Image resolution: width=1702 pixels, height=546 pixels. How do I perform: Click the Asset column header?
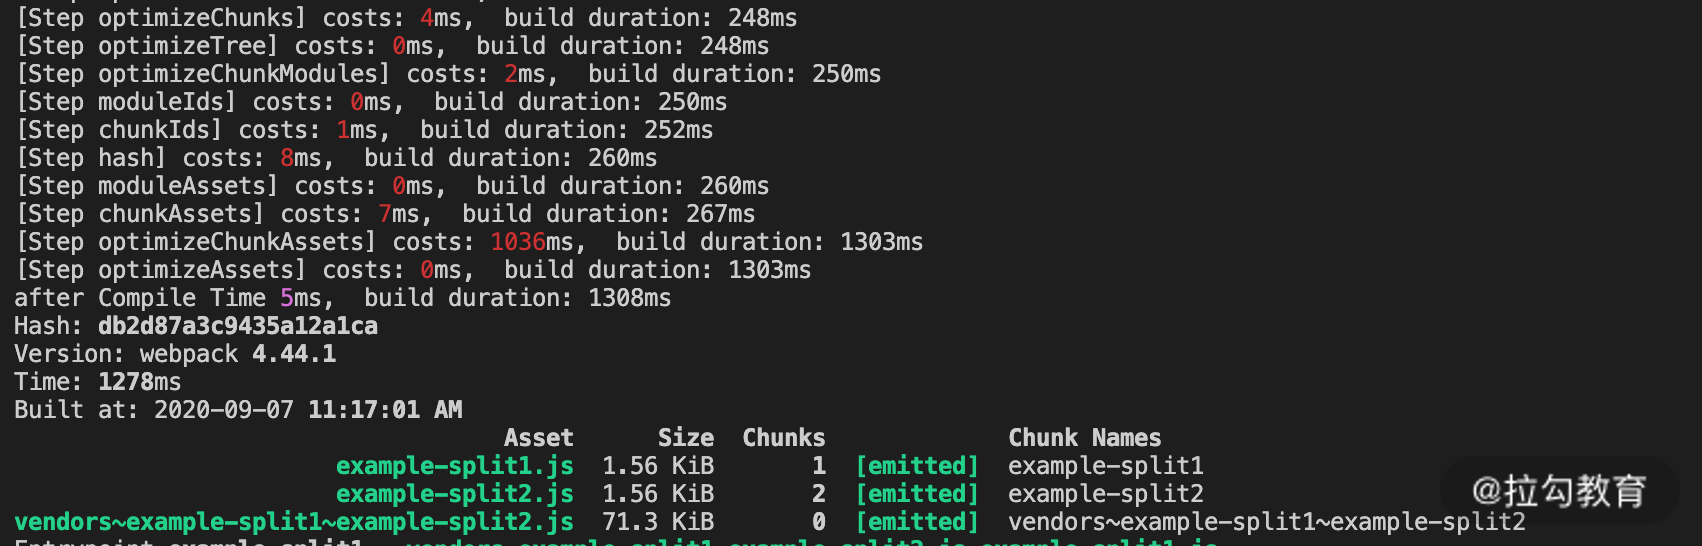(538, 438)
